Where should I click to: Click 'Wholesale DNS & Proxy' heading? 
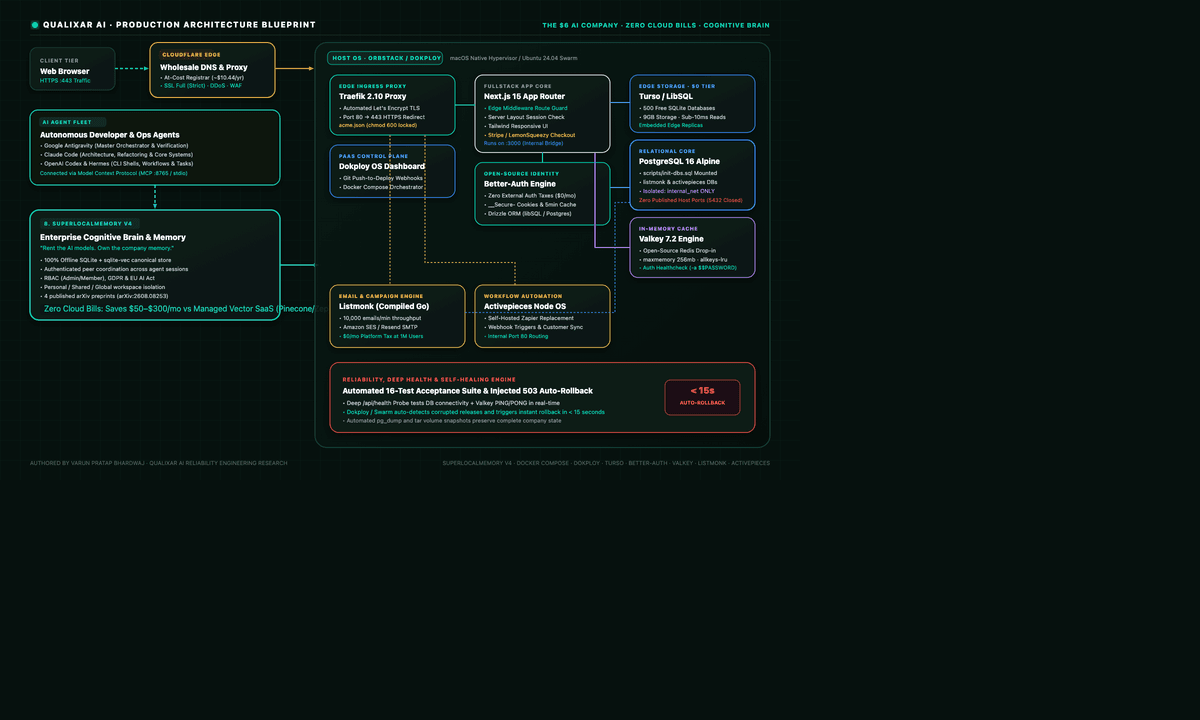[x=204, y=67]
